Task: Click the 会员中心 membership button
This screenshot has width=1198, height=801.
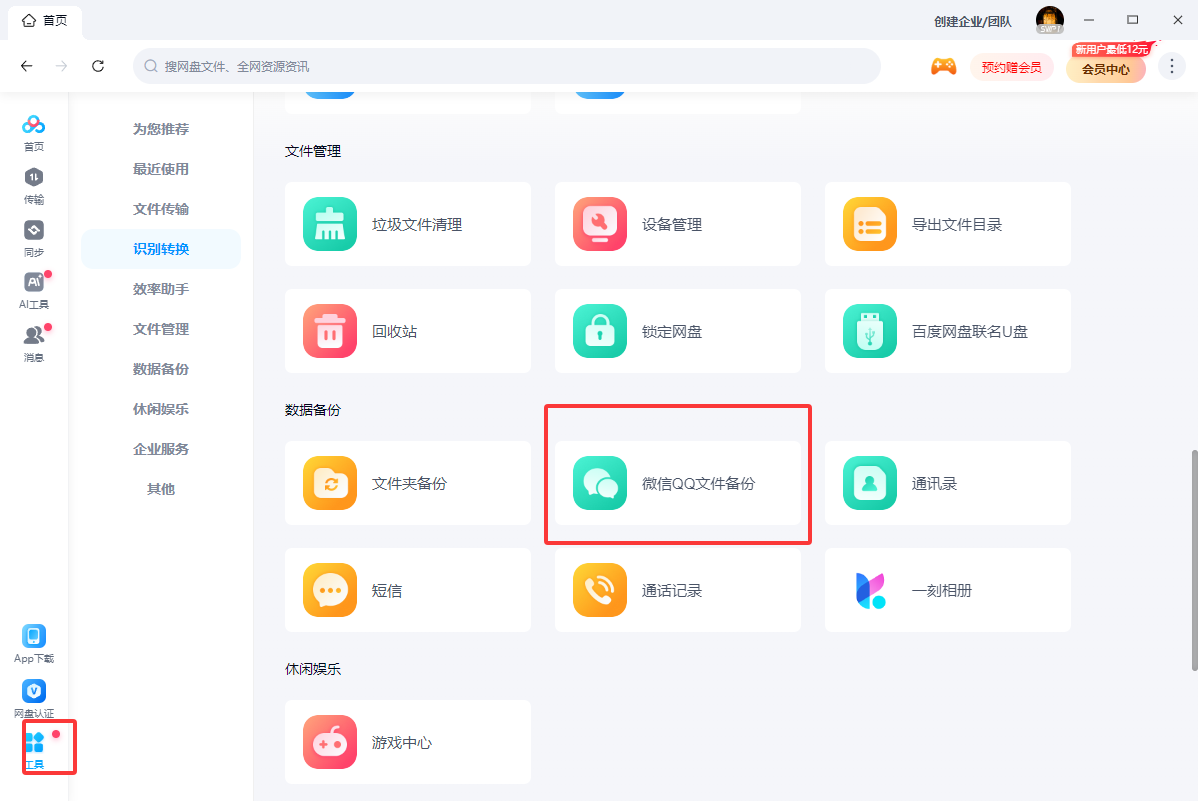Action: (x=1105, y=69)
